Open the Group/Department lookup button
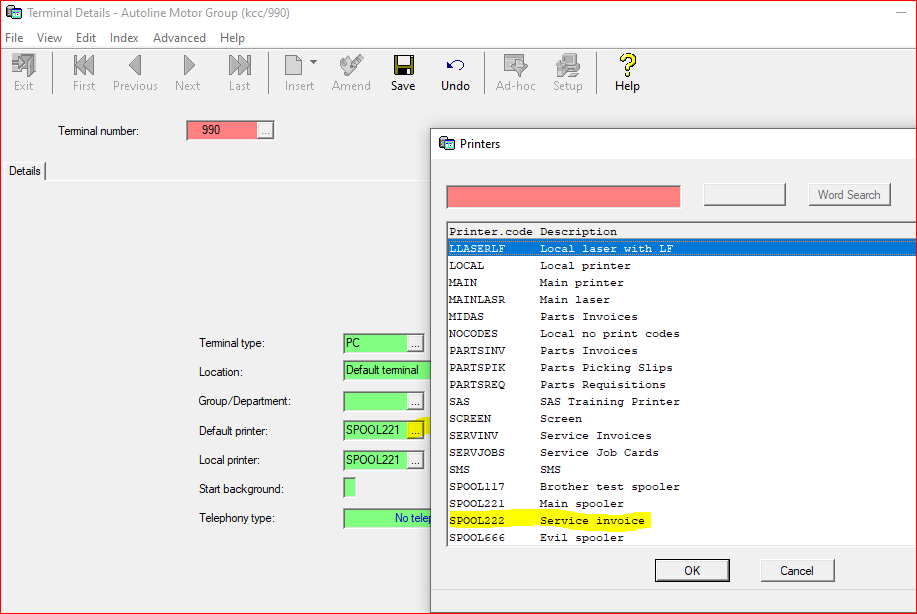This screenshot has height=614, width=917. tap(416, 401)
